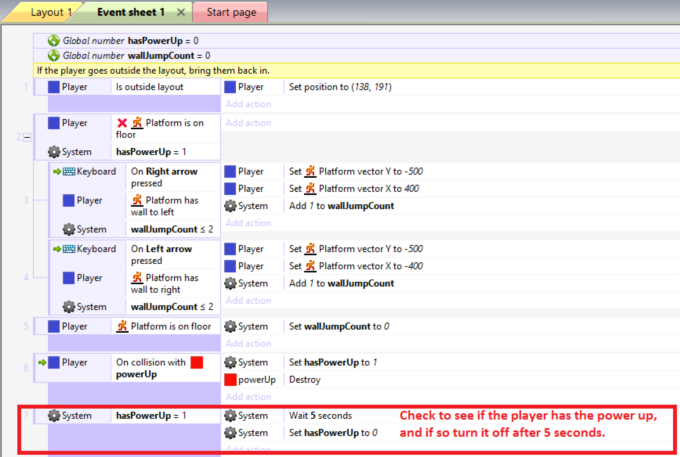Image resolution: width=680 pixels, height=457 pixels.
Task: Collapse event 2 using the minus box
Action: pyautogui.click(x=27, y=137)
